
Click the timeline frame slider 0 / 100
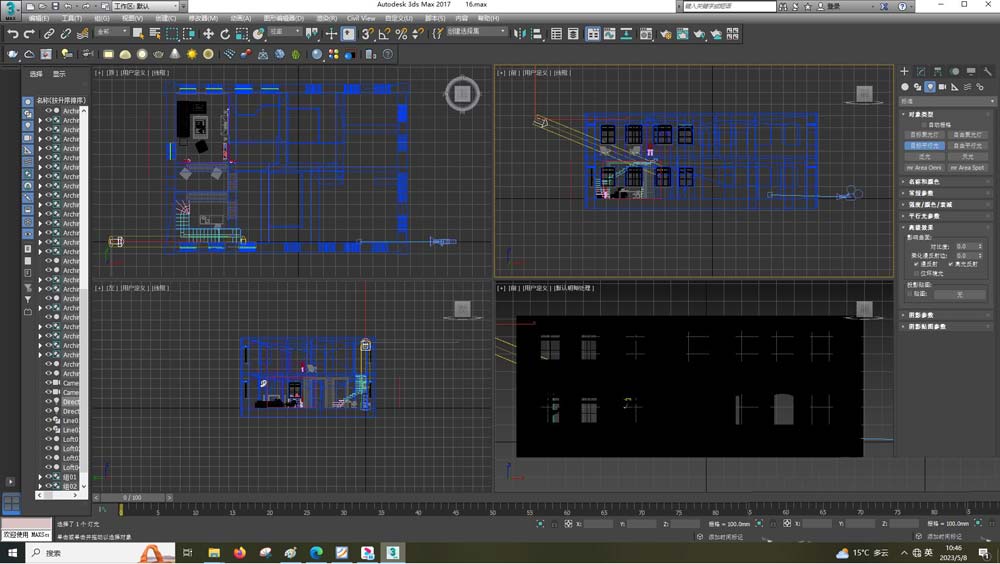tap(132, 497)
